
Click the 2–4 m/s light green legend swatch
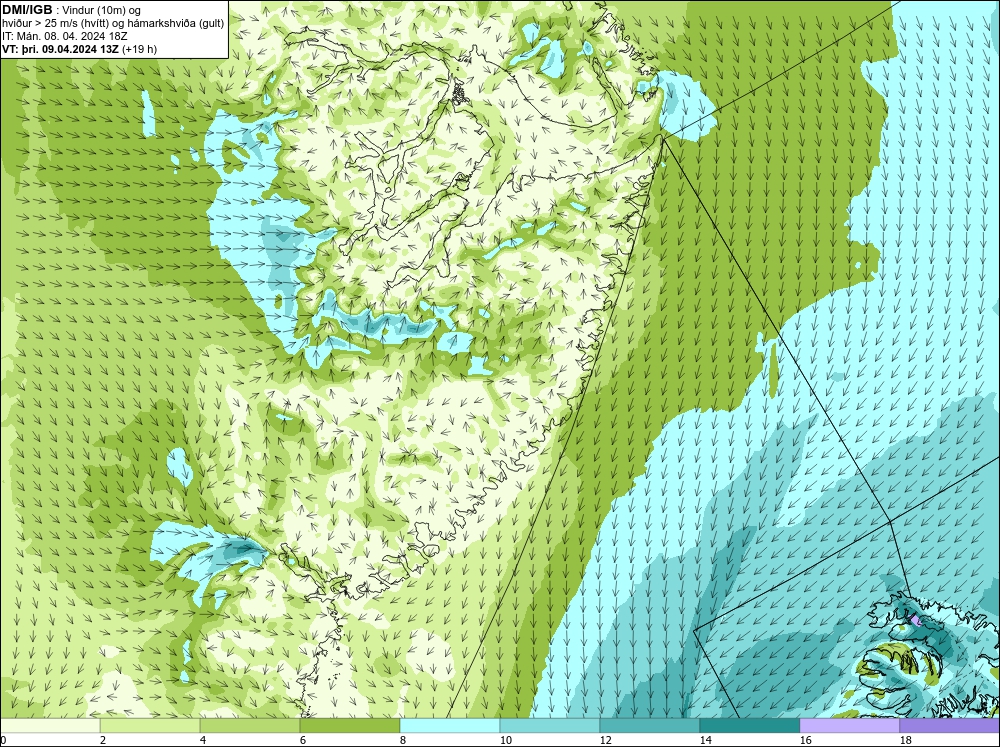150,726
